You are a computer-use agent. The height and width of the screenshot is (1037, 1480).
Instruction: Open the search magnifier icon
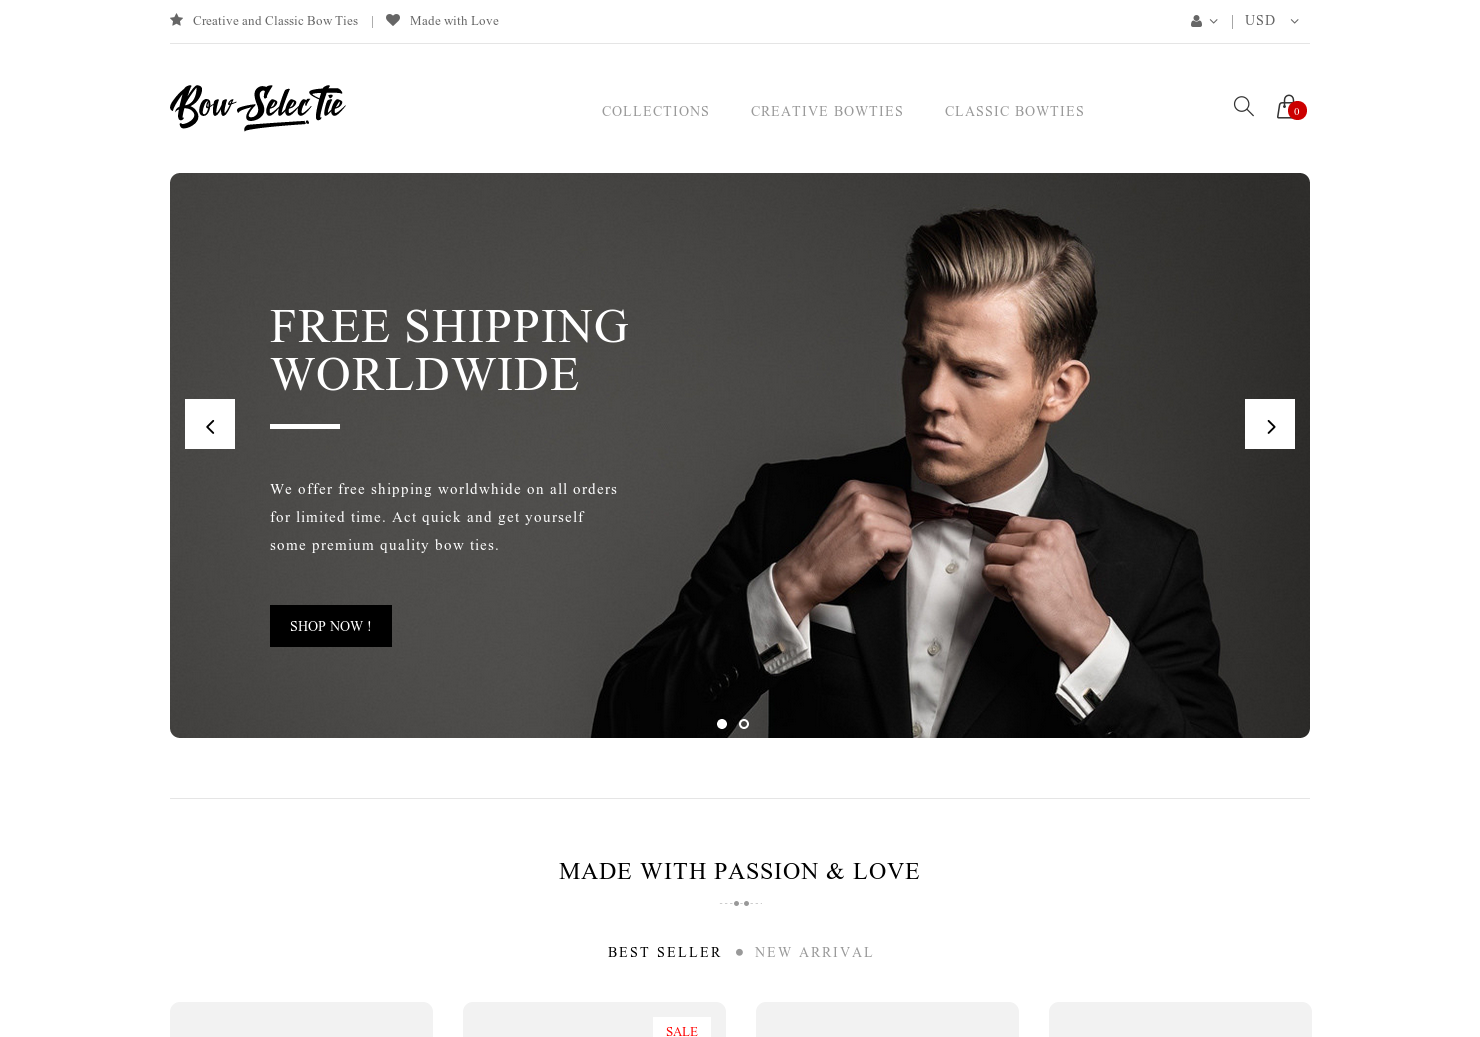coord(1243,106)
